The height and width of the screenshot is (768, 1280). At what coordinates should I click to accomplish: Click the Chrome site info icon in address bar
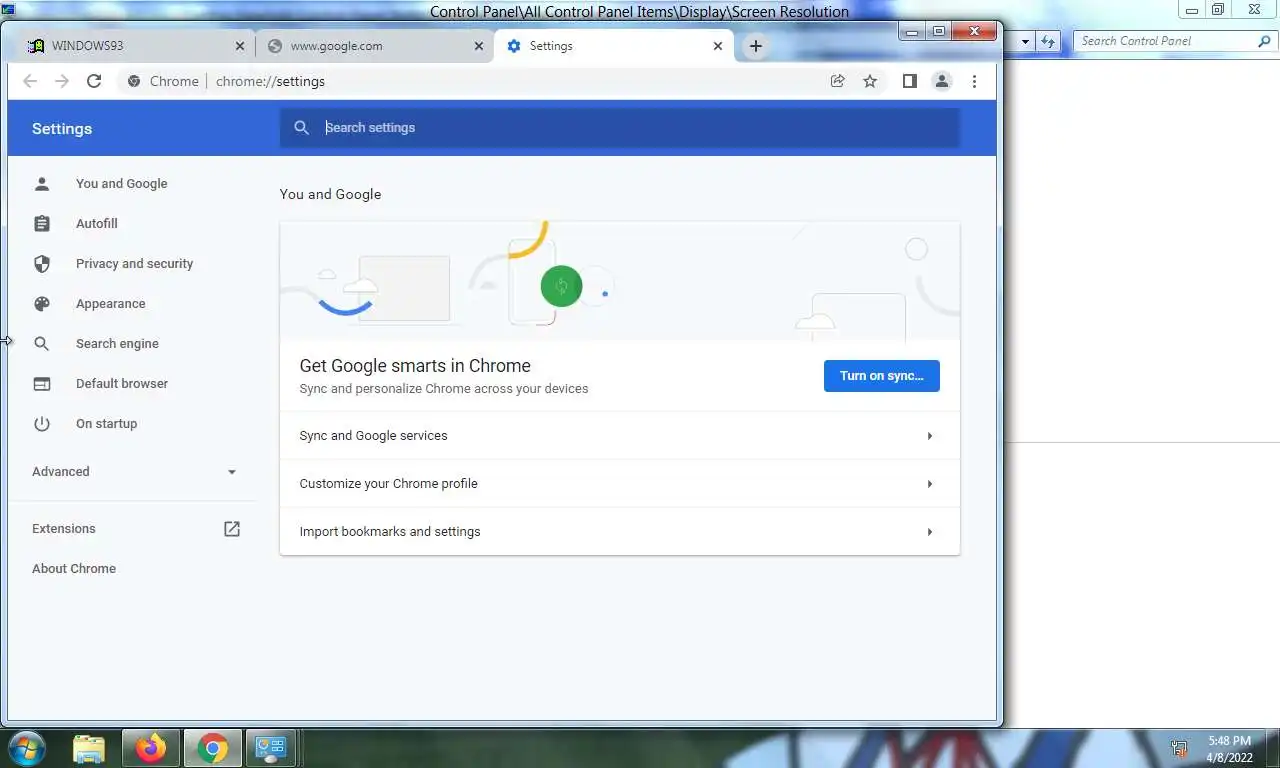click(134, 81)
